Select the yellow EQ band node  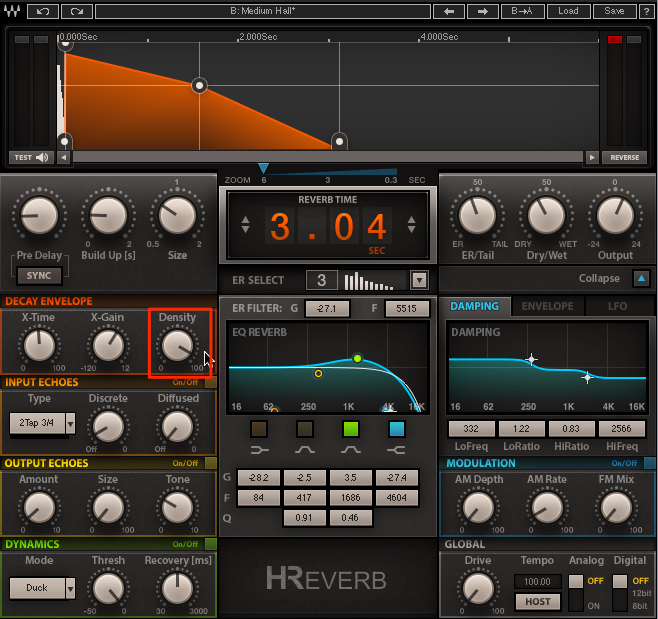pos(319,373)
